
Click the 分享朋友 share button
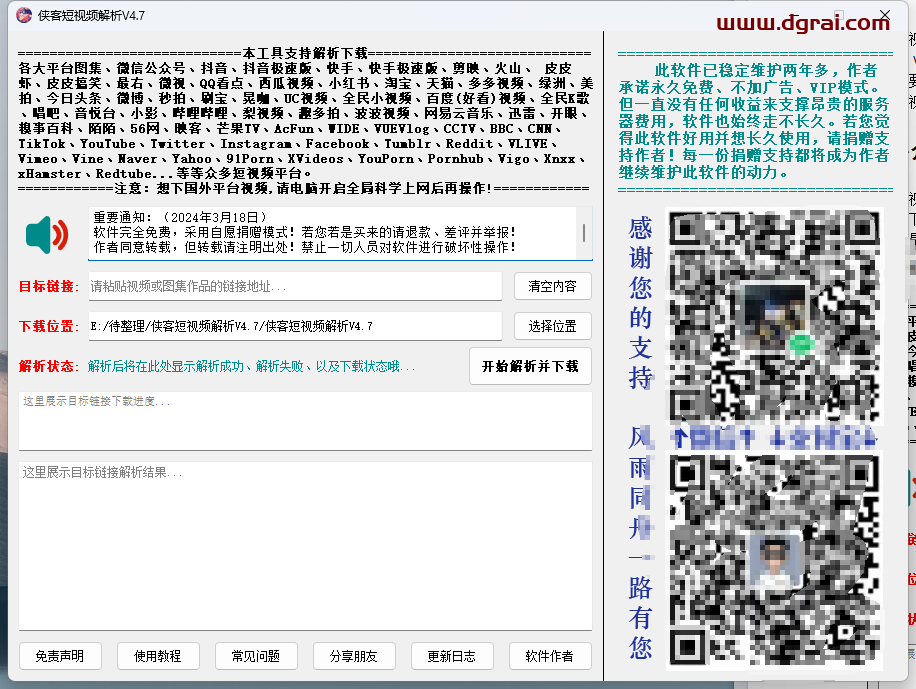[354, 656]
